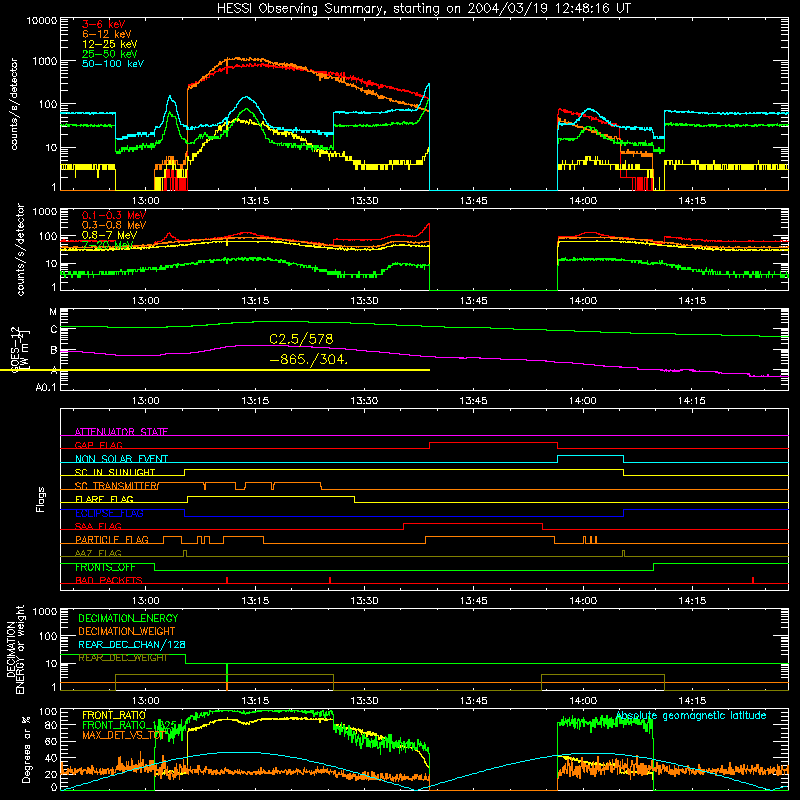
Task: Select the yellow 'FRONT_RATIO' legend label
Action: coord(114,715)
